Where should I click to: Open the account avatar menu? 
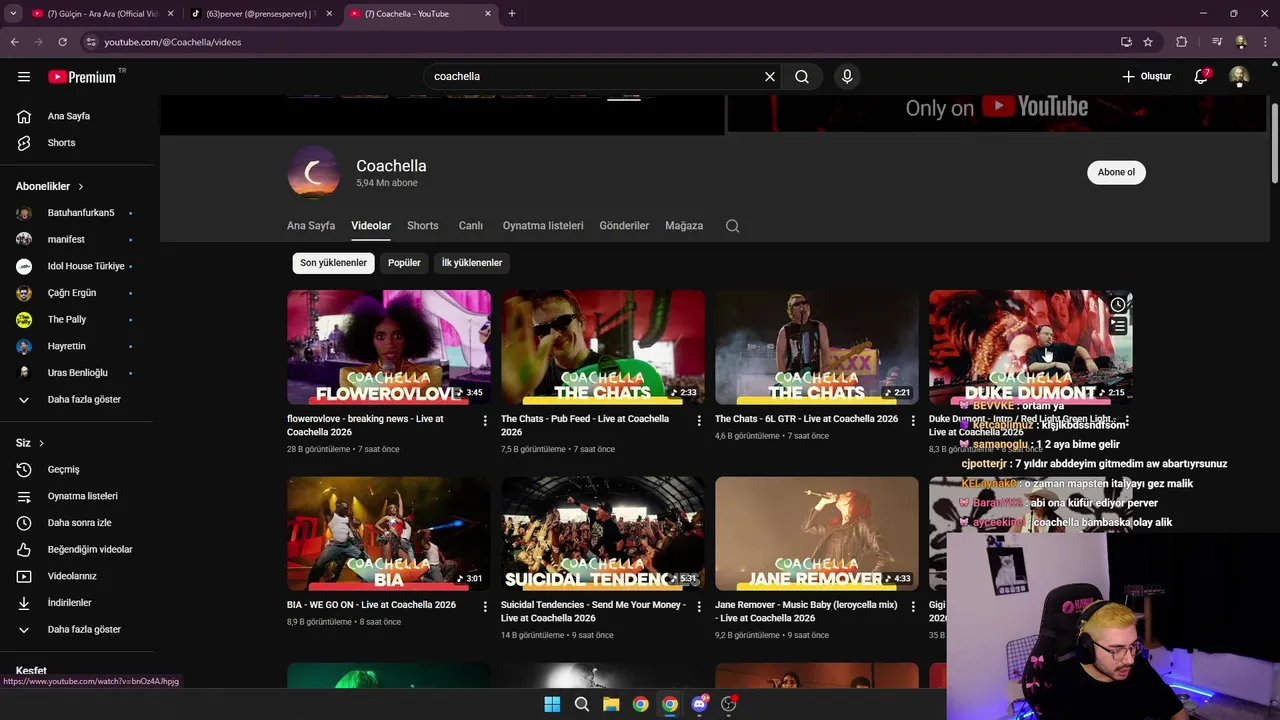1239,76
